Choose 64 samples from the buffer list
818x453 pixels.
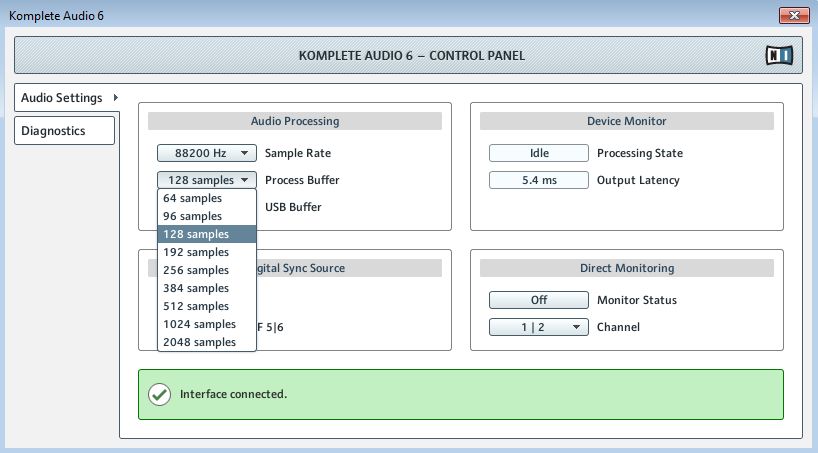(x=207, y=198)
